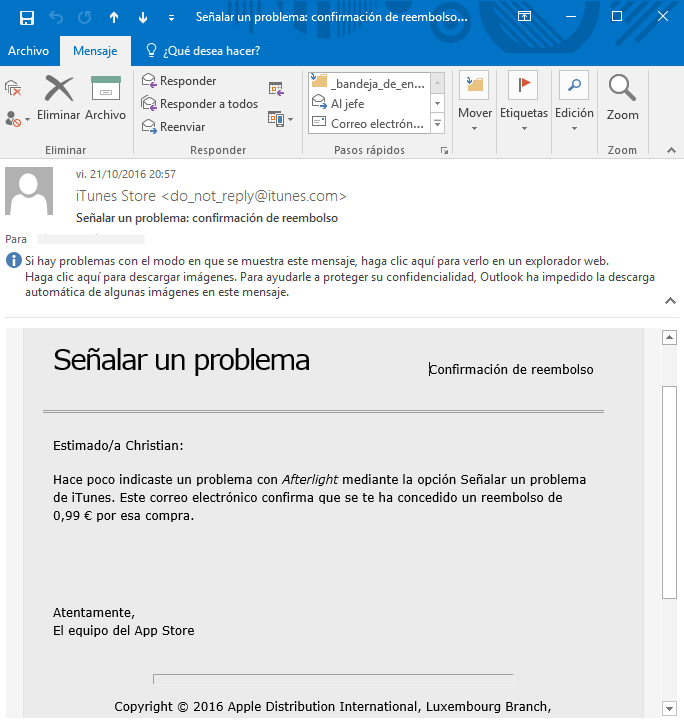Open the Etiquetas flag dropdown
The width and height of the screenshot is (684, 726).
coord(524,103)
